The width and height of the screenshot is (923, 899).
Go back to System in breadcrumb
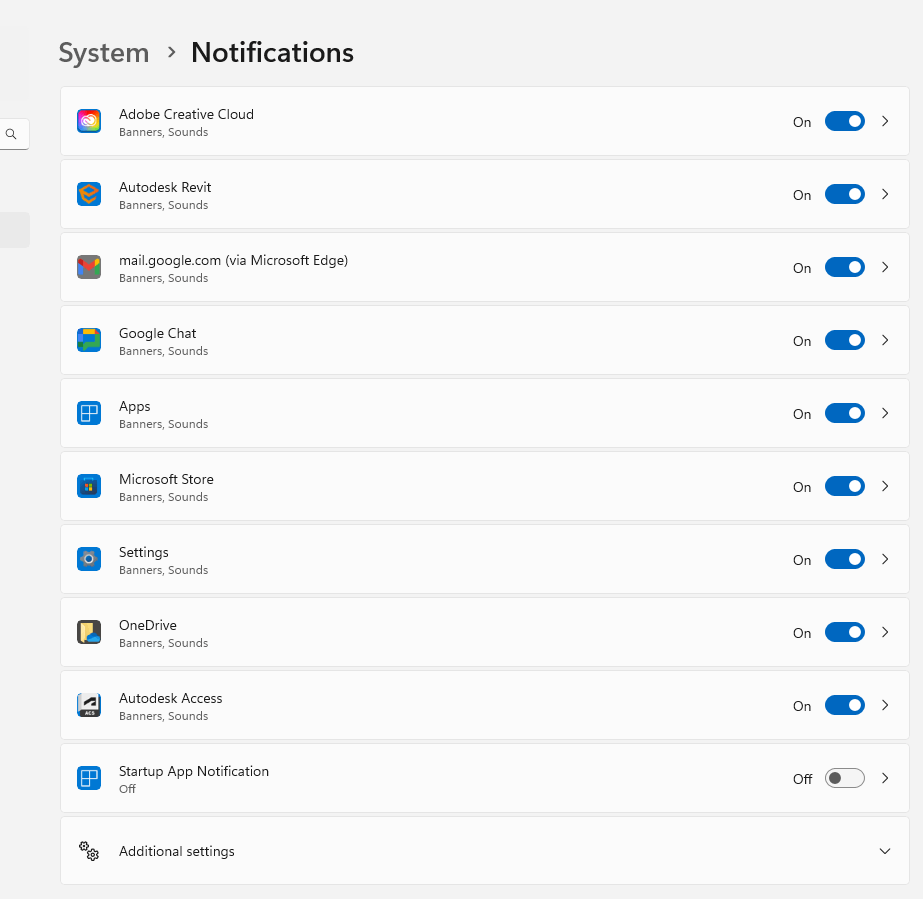tap(104, 53)
